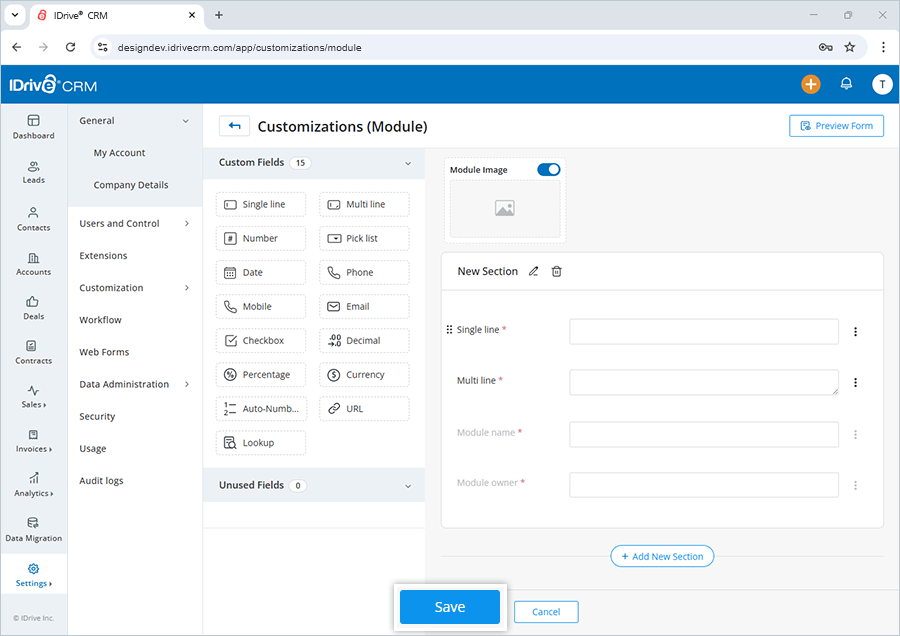Click the Preview Form button
The width and height of the screenshot is (900, 636).
point(836,125)
